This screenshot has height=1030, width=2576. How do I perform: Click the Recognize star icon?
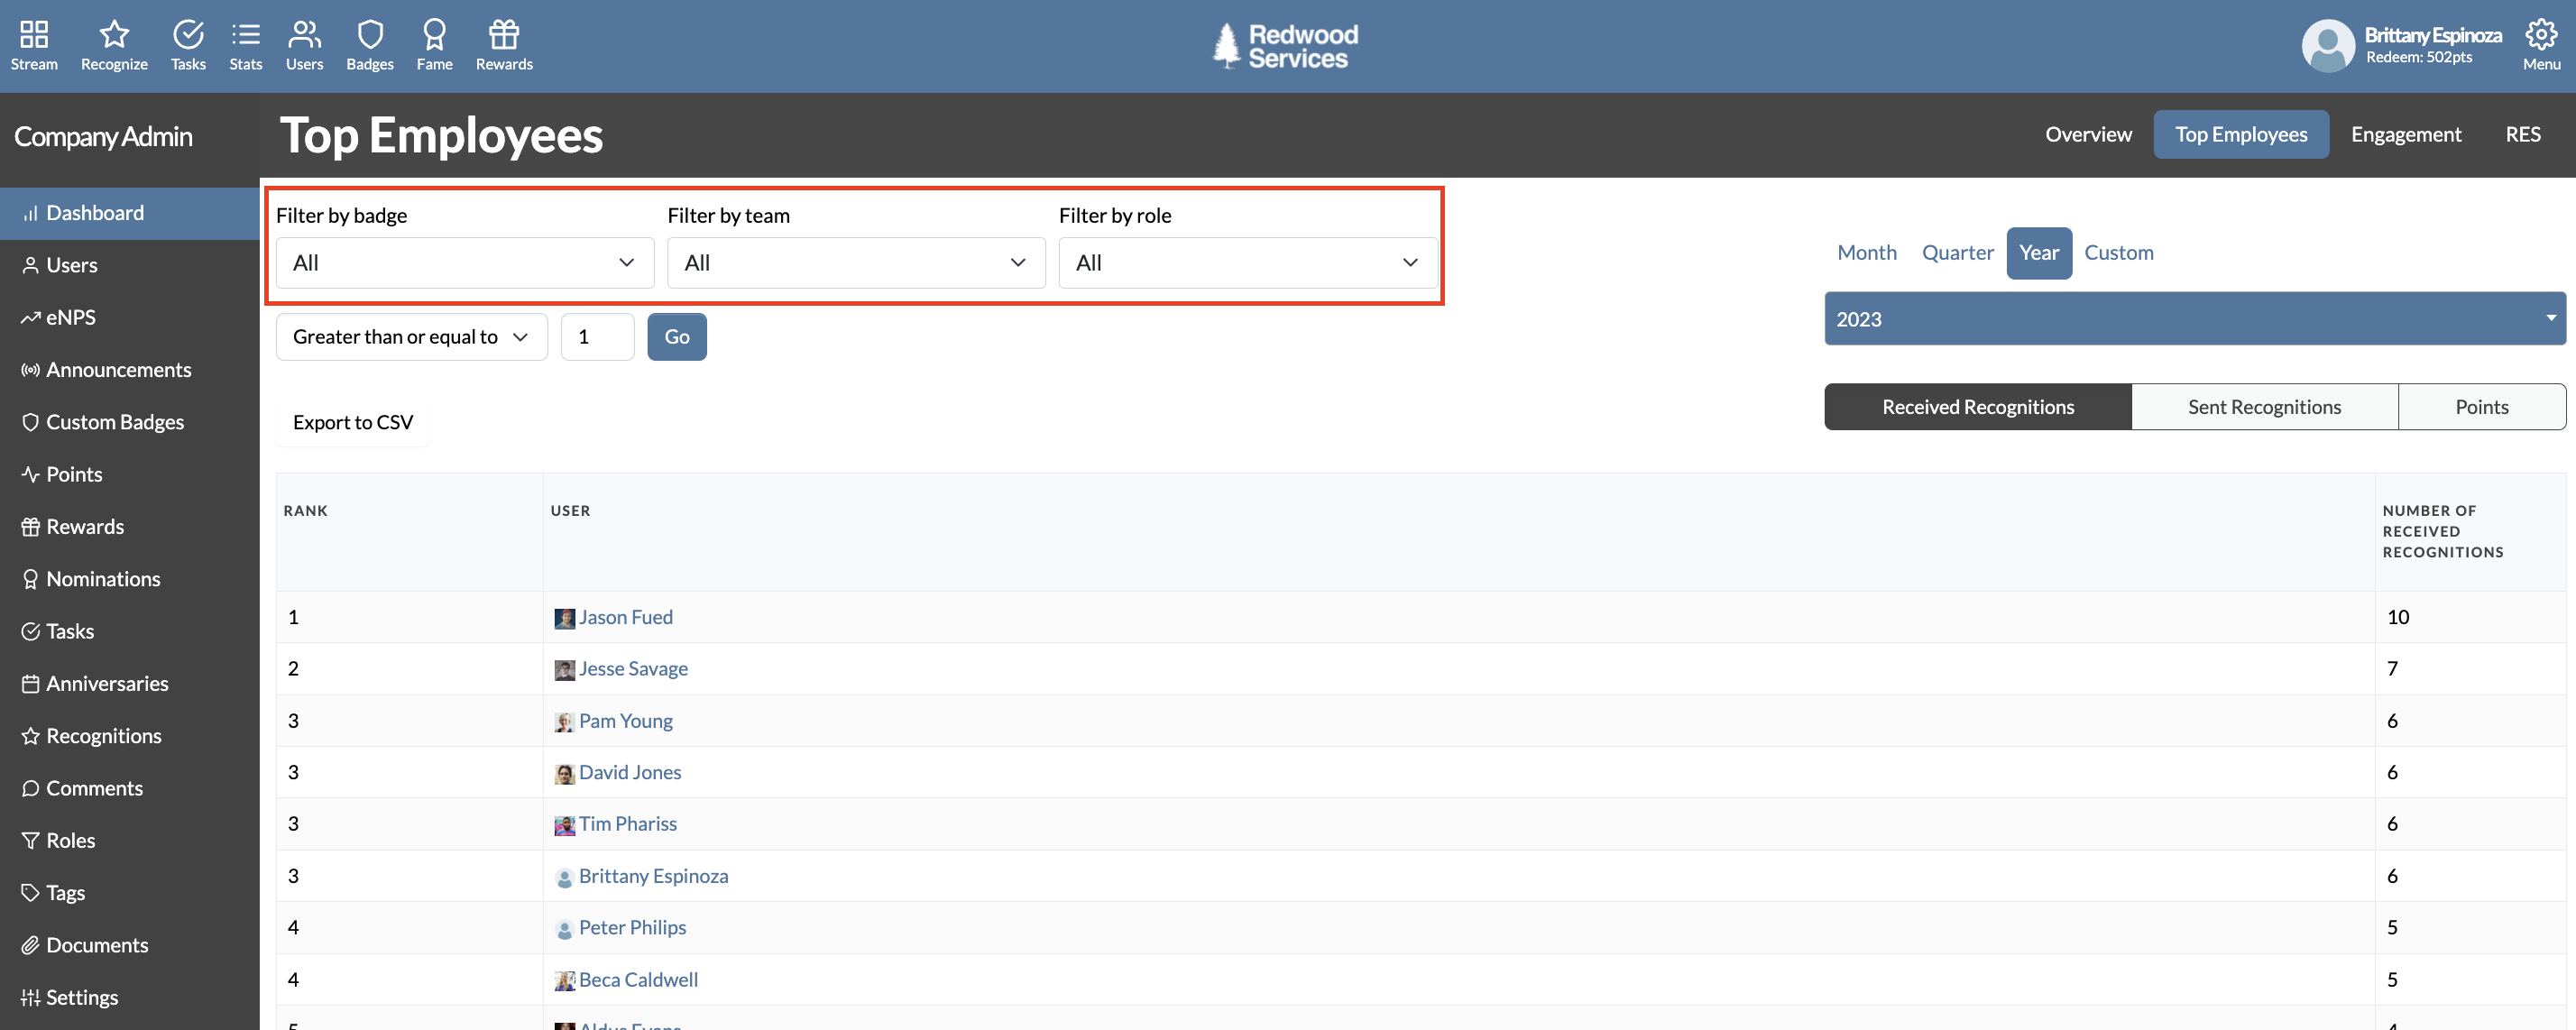[114, 35]
